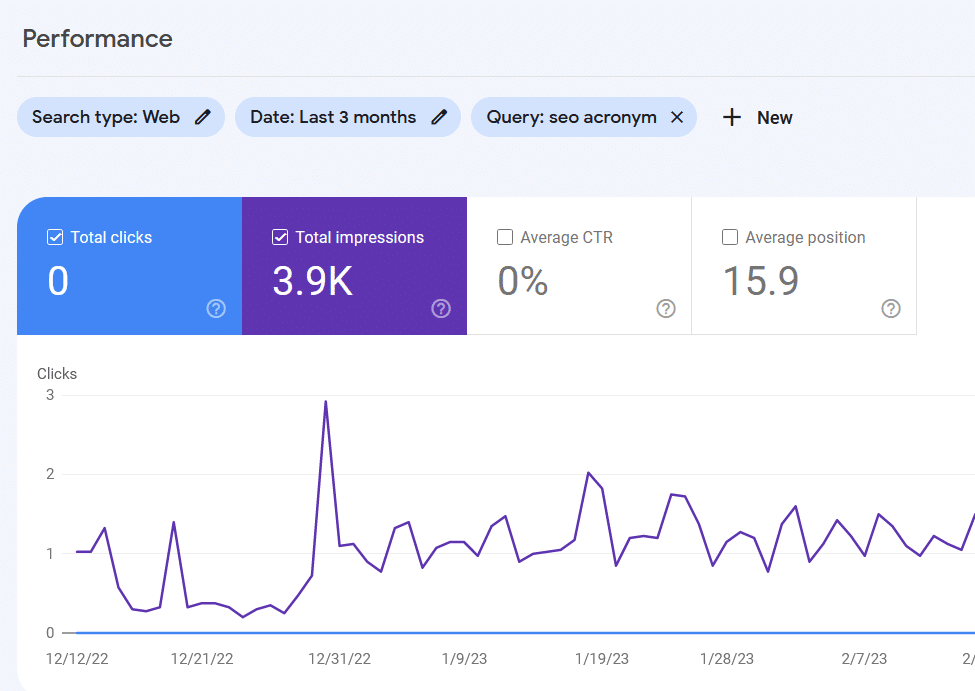Viewport: 975px width, 691px height.
Task: Click the impressions spike near 12/31/22
Action: [x=326, y=402]
